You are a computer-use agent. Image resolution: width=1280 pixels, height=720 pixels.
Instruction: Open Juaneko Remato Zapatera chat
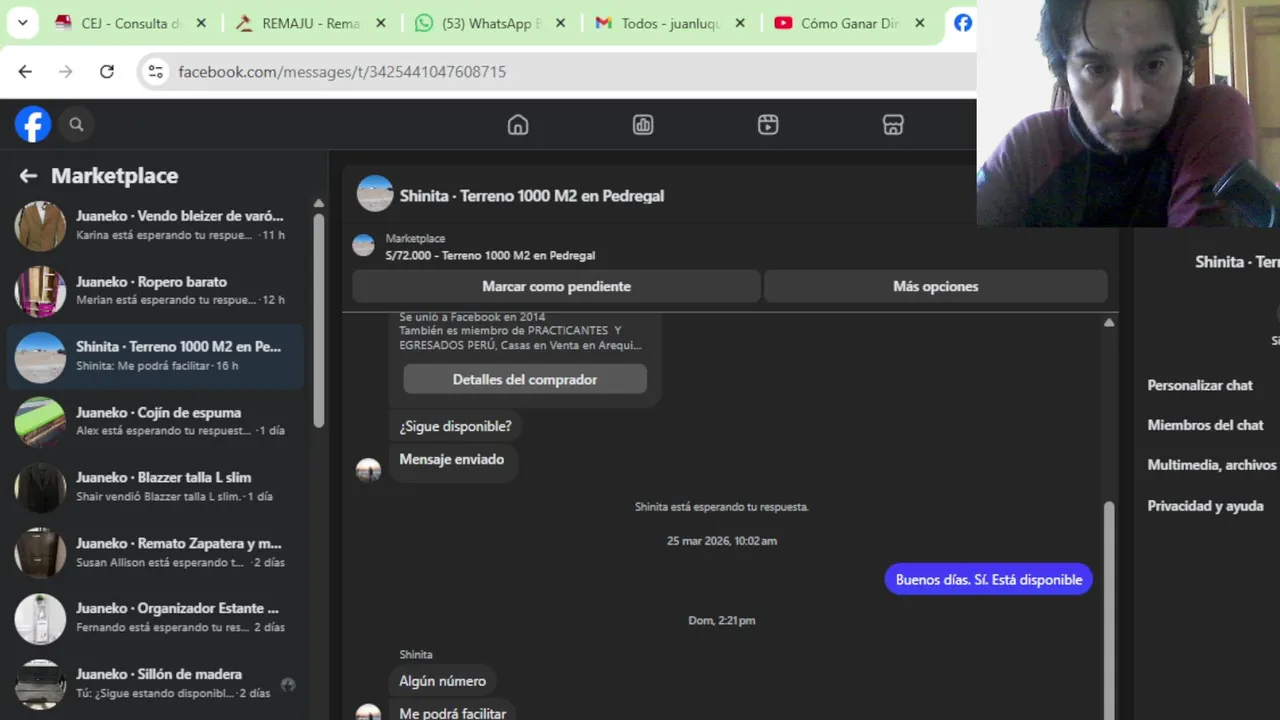[x=155, y=553]
